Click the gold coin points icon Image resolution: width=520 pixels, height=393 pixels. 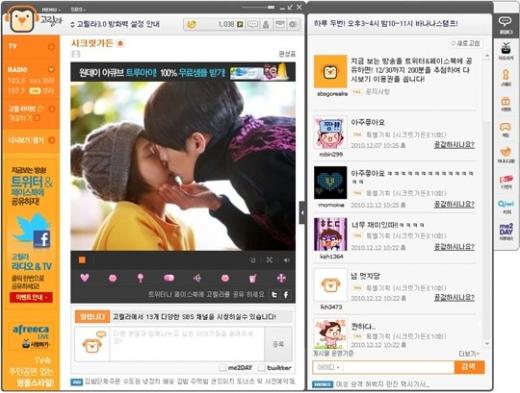(x=191, y=24)
